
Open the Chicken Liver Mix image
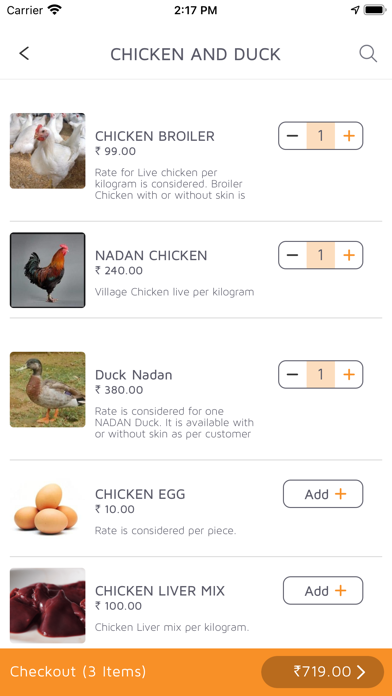pos(48,605)
